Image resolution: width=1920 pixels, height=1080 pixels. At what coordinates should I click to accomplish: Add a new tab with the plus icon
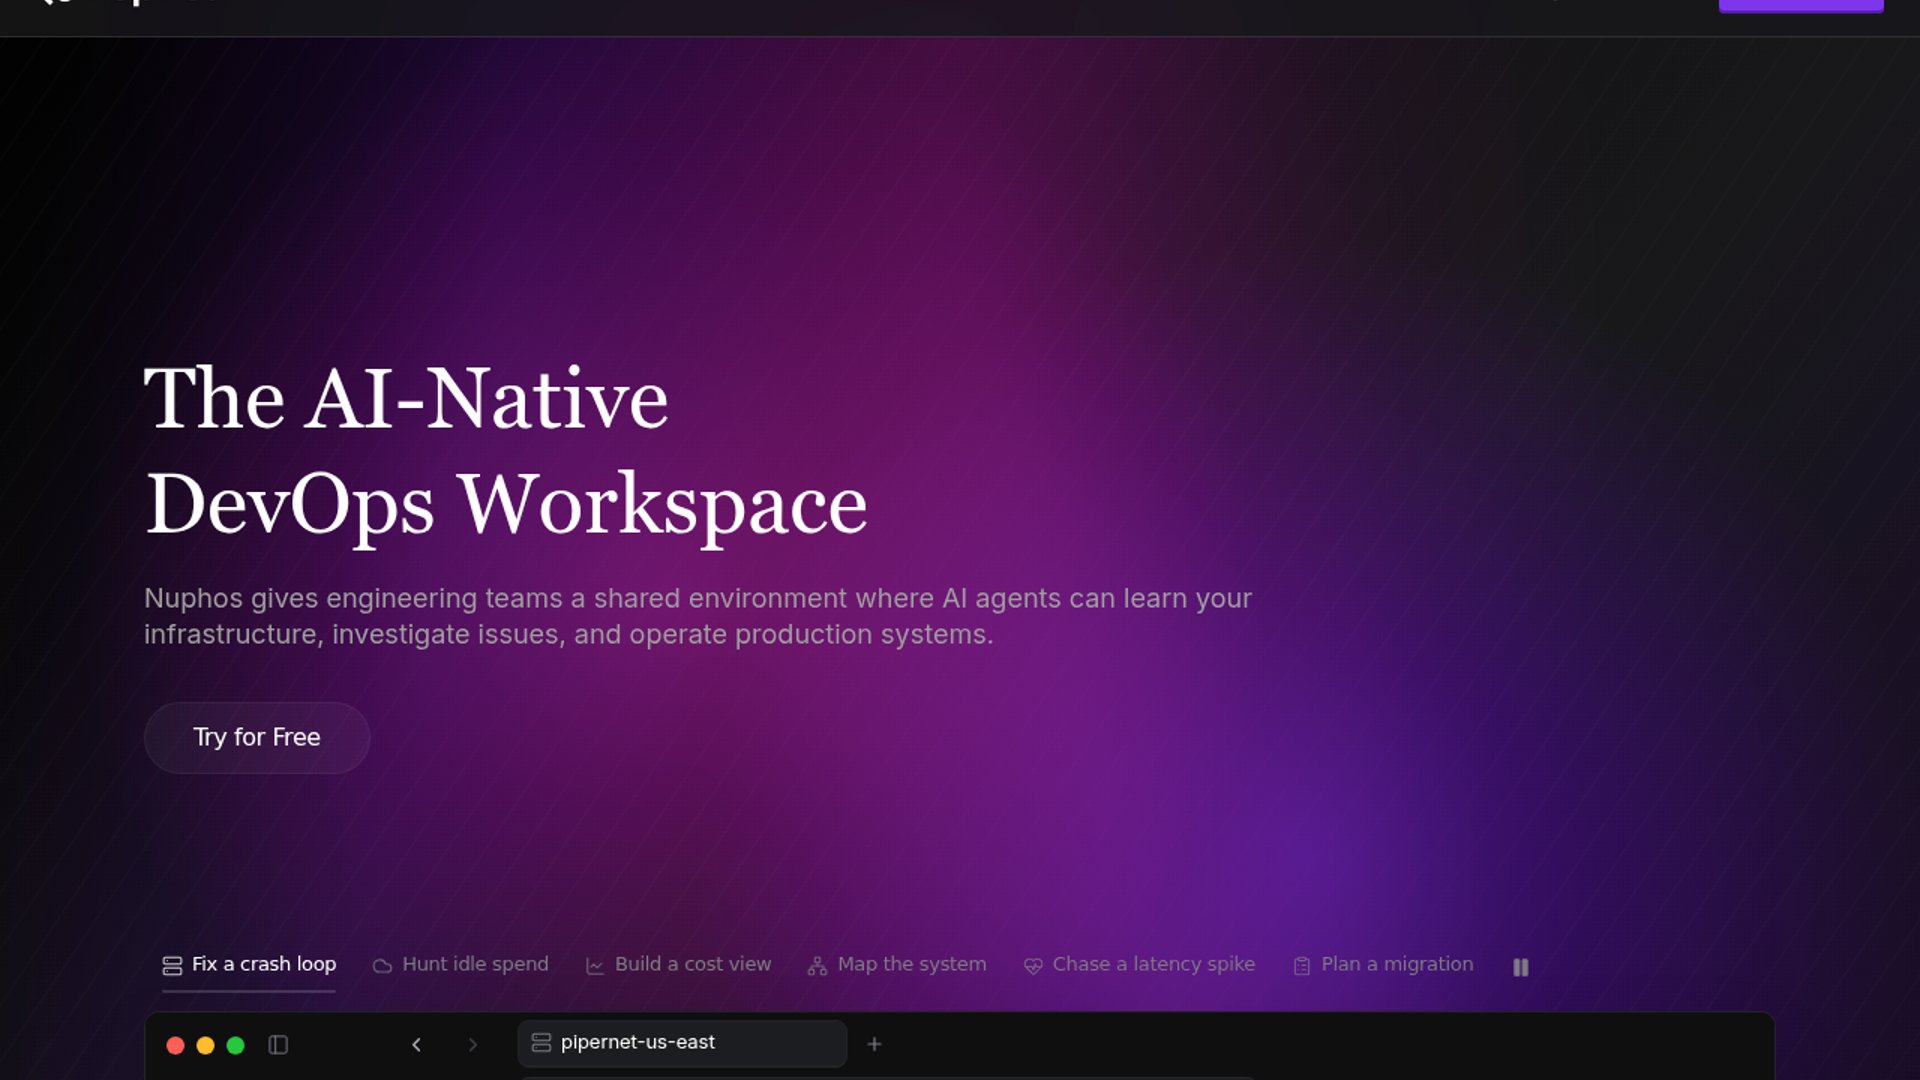874,1044
